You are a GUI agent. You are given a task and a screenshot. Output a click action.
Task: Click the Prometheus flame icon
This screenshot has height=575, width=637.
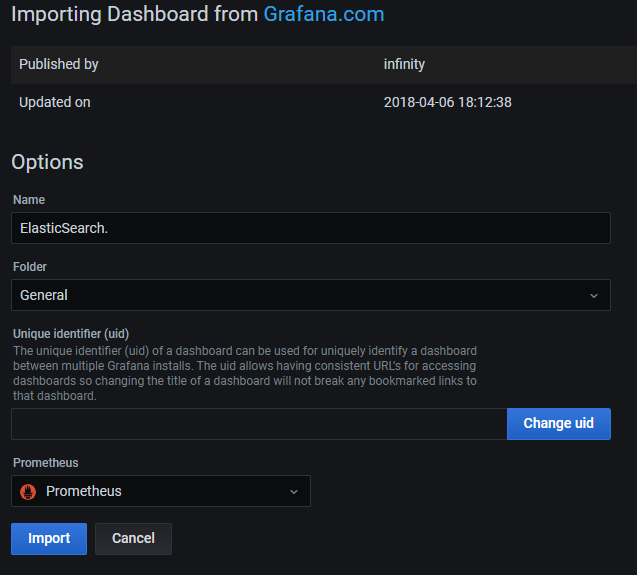[28, 492]
